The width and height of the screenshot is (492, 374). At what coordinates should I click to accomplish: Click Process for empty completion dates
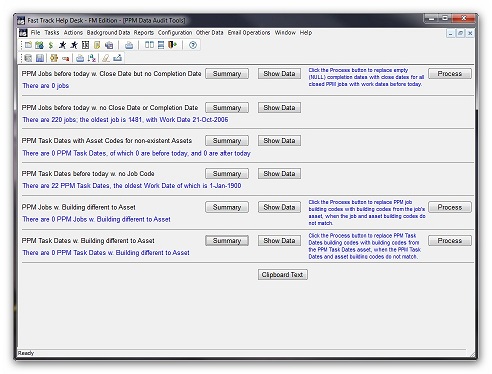(x=450, y=74)
